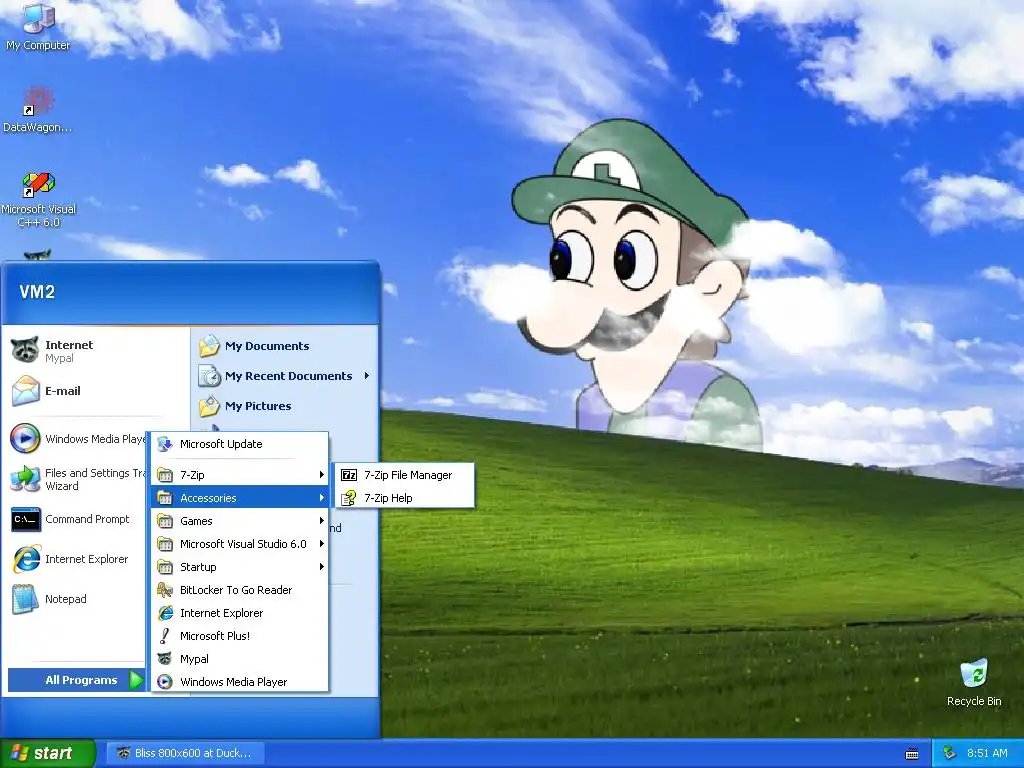Open the Games folder entry
This screenshot has width=1024, height=768.
(239, 520)
